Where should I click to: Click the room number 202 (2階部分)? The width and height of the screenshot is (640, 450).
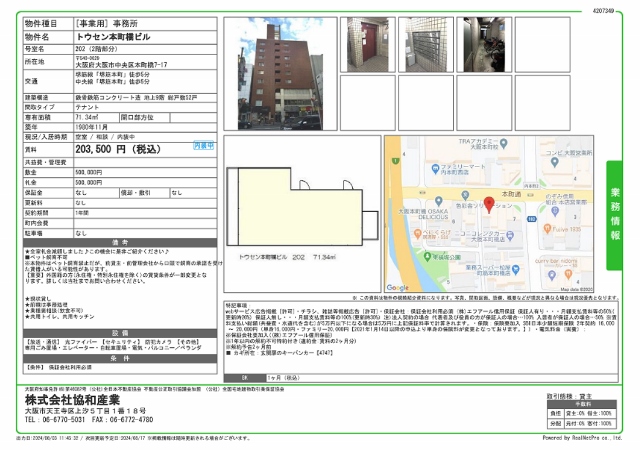(x=96, y=49)
